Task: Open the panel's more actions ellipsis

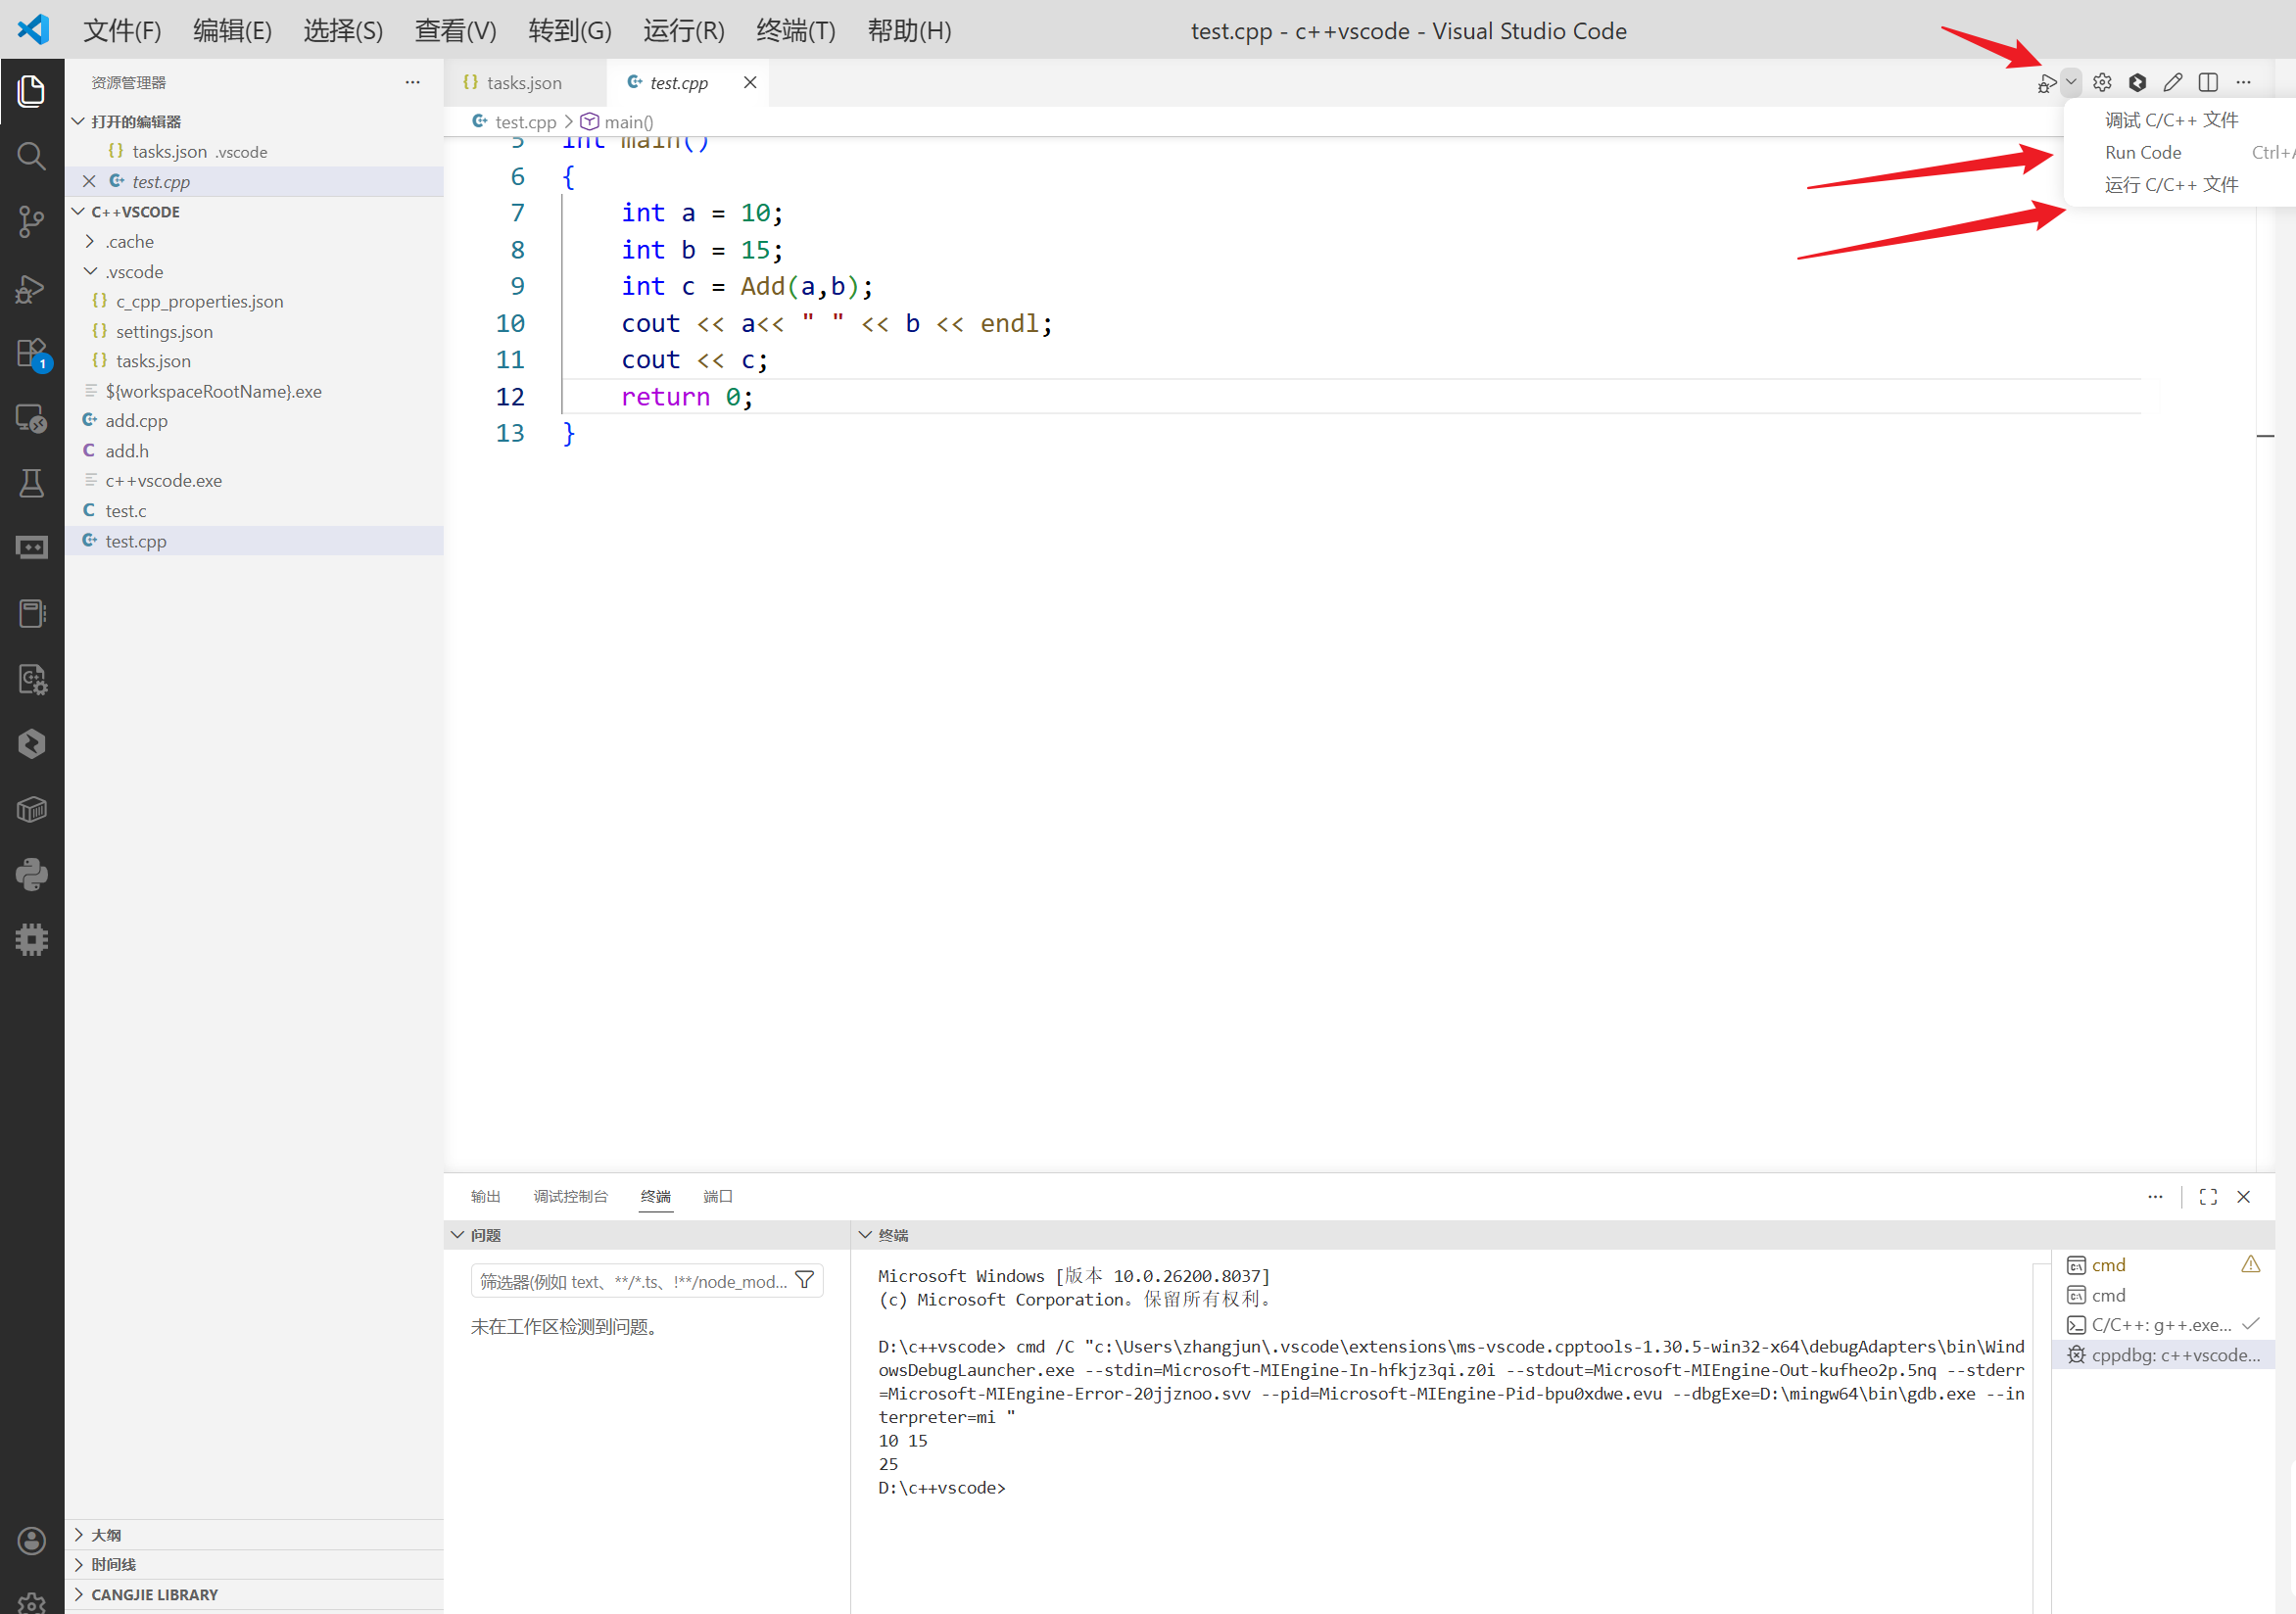Action: [2155, 1197]
